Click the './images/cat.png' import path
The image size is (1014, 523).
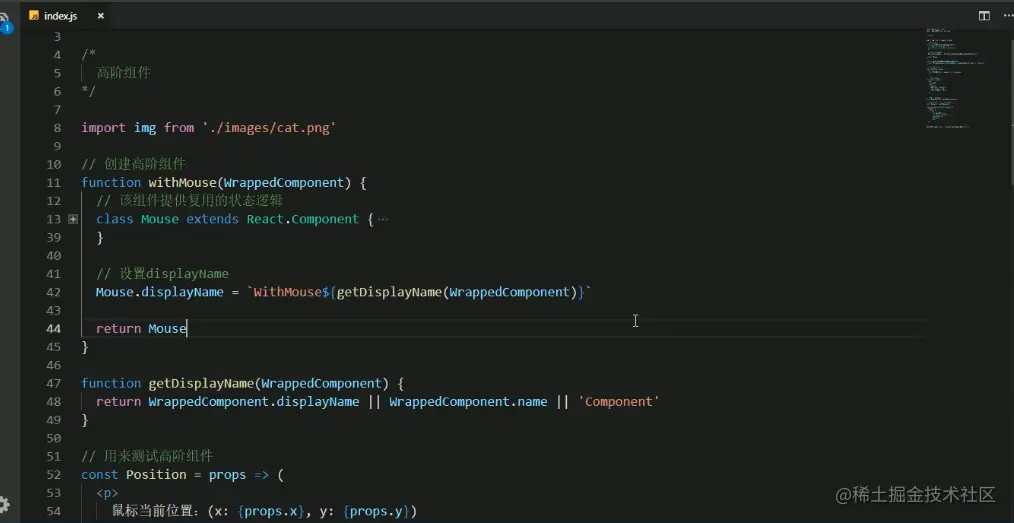coord(269,128)
